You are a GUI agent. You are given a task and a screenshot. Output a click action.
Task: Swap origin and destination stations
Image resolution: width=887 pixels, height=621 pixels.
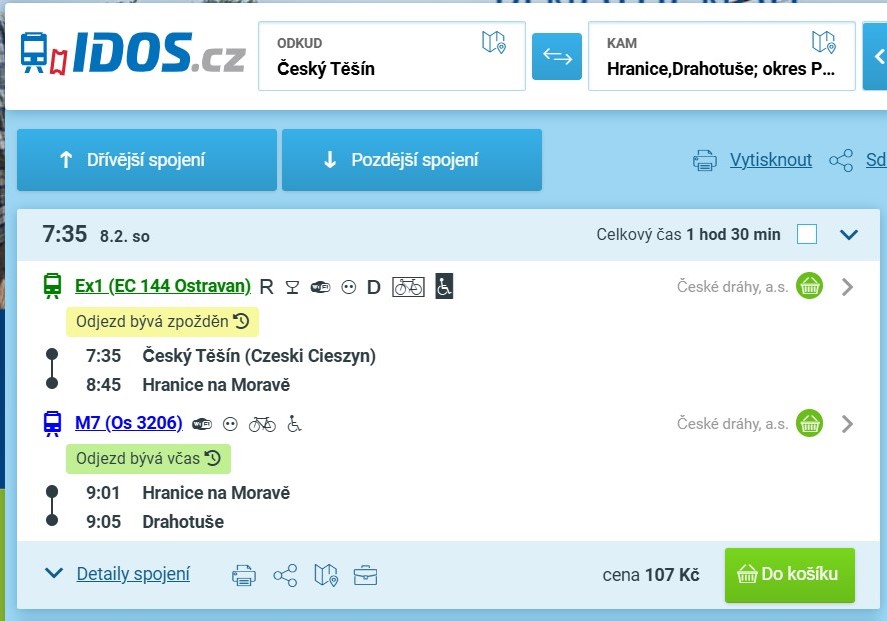(x=557, y=57)
